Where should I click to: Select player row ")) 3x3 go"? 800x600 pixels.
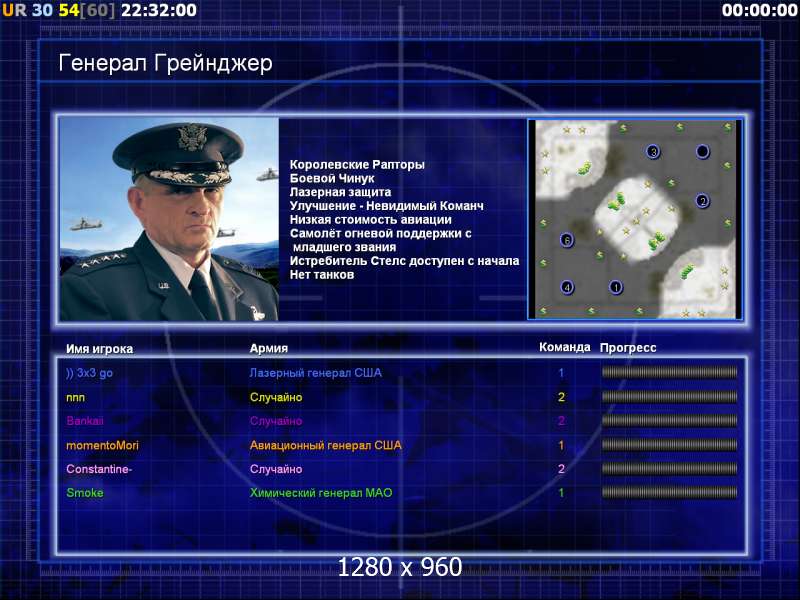tap(402, 373)
